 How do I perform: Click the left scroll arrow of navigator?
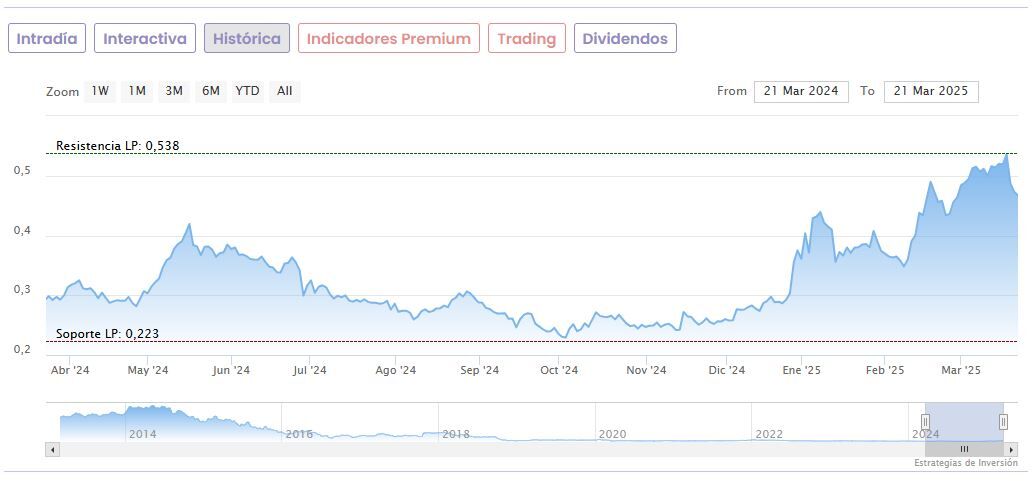point(50,449)
